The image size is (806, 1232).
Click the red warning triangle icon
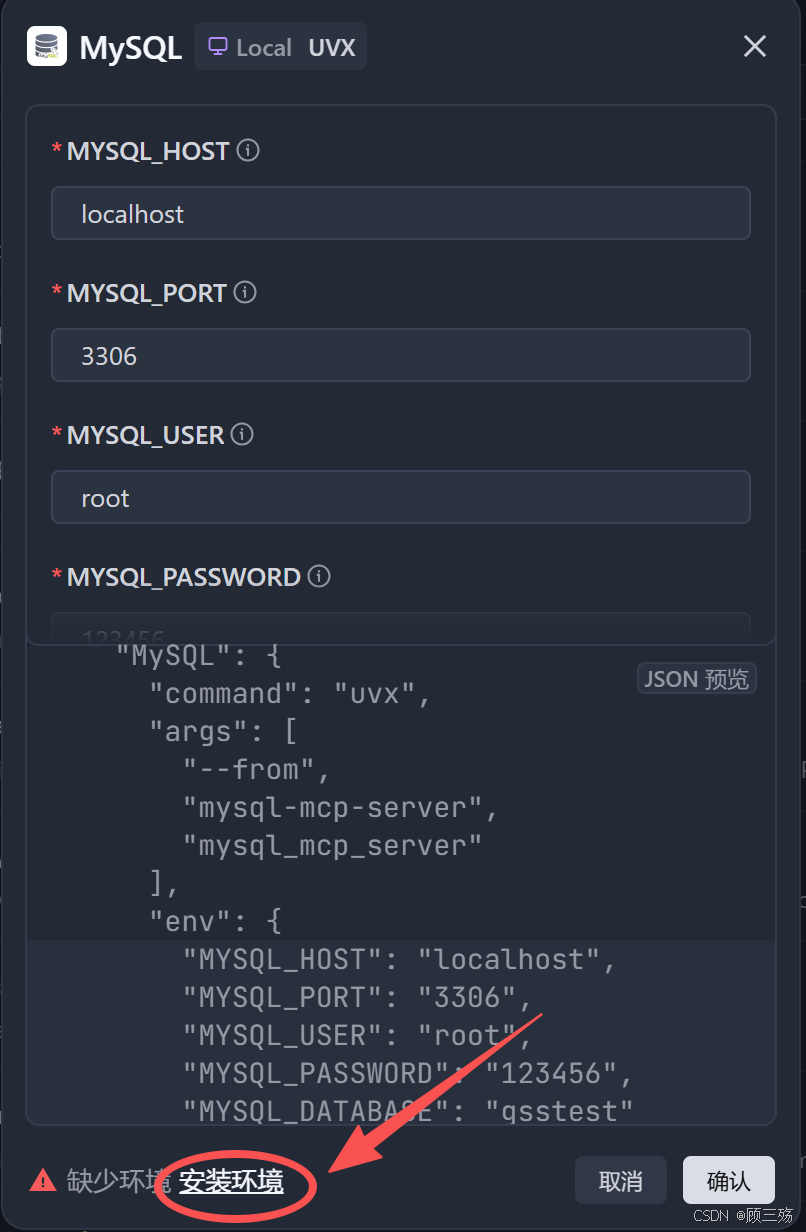coord(43,1181)
